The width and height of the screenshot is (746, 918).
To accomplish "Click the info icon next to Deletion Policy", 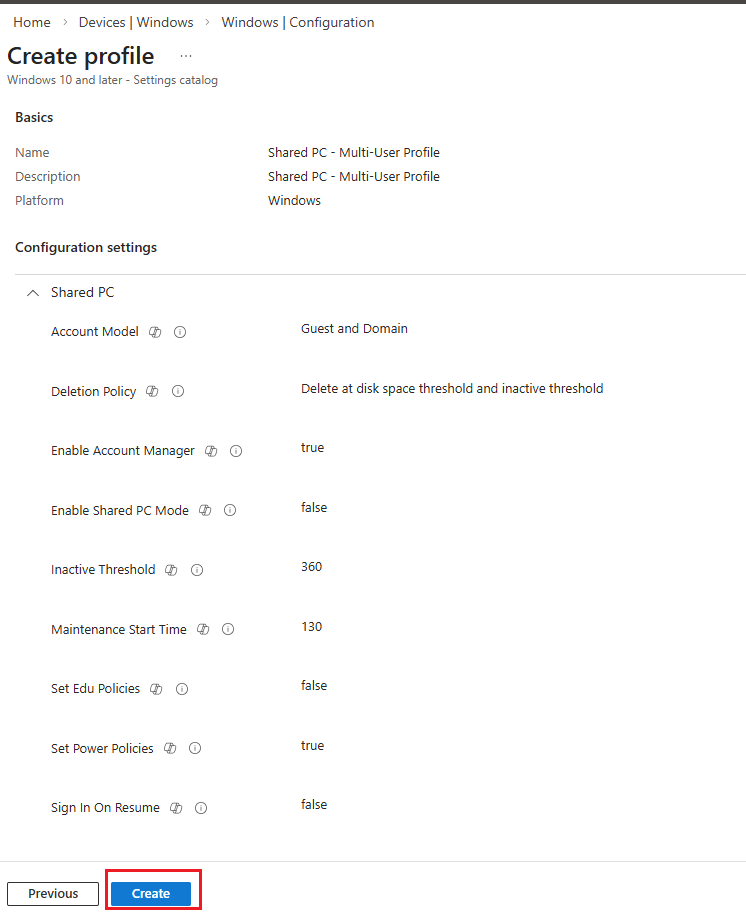I will (x=178, y=392).
